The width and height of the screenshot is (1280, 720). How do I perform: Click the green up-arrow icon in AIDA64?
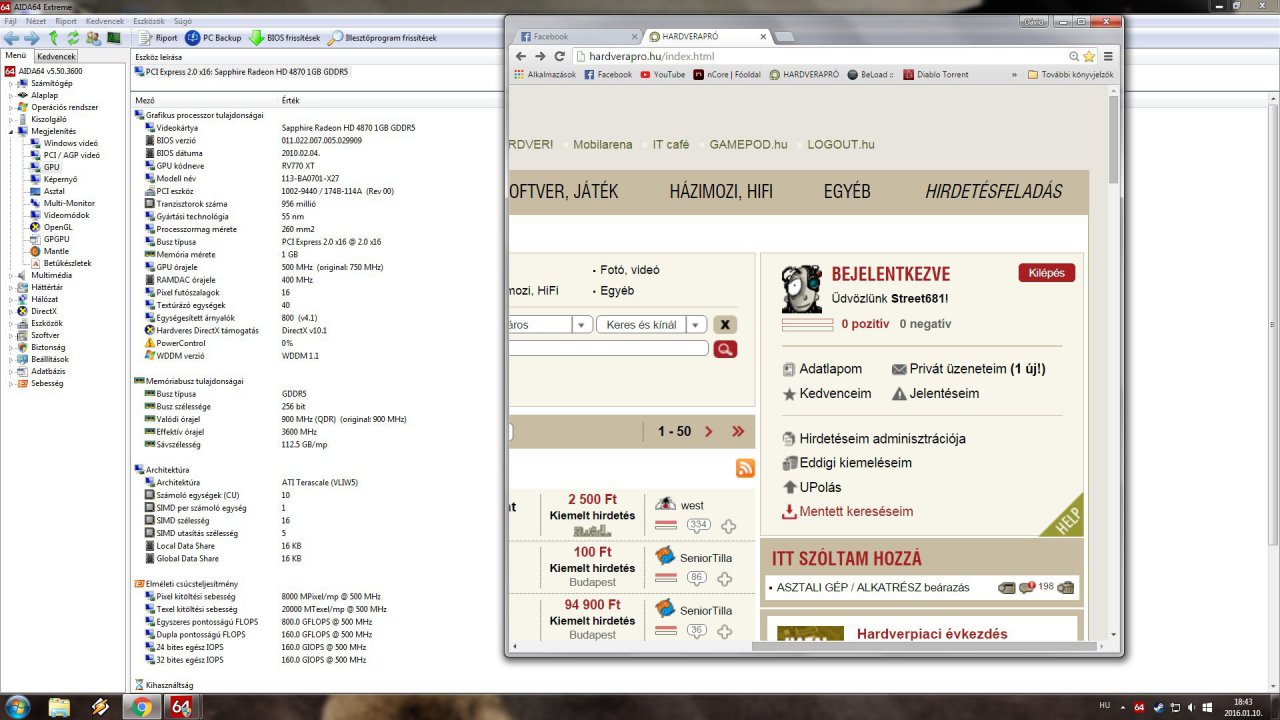point(53,38)
